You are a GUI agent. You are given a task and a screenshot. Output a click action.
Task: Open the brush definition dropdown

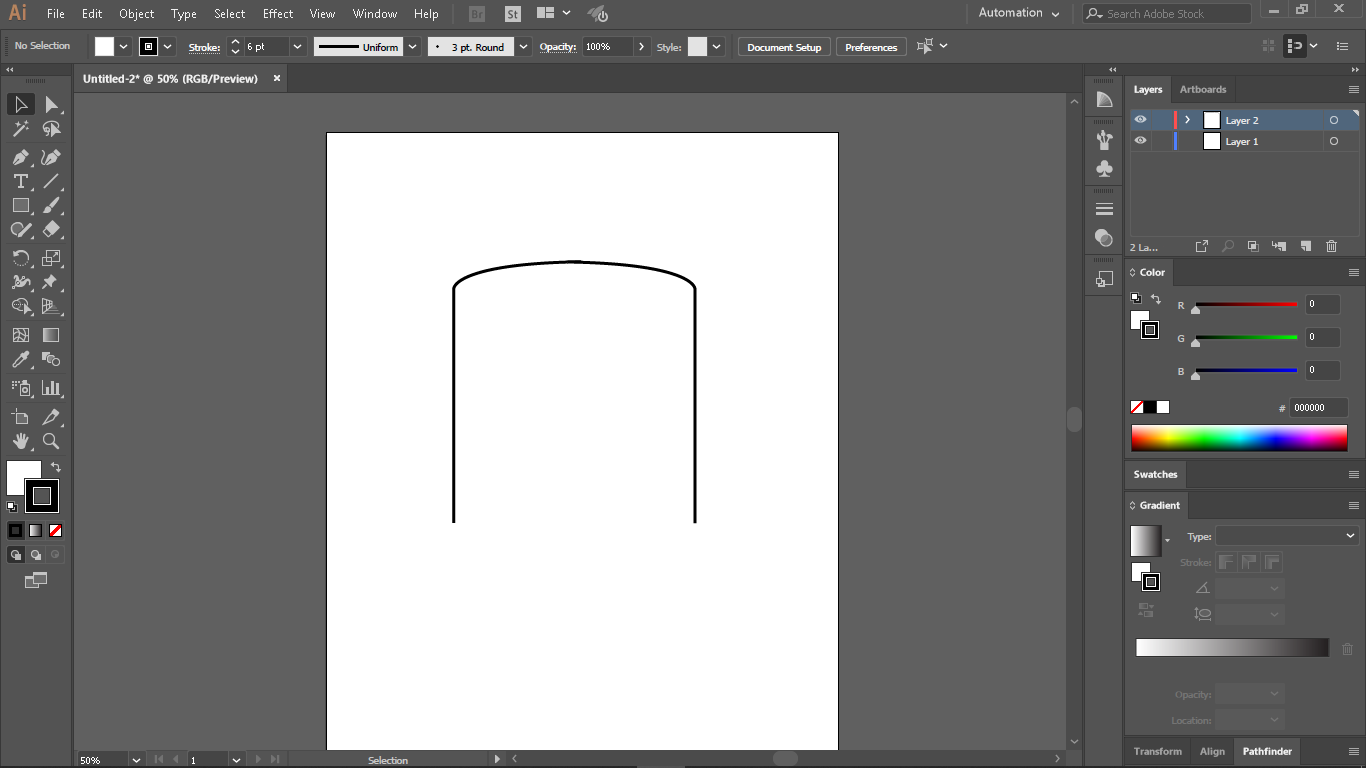click(x=523, y=47)
